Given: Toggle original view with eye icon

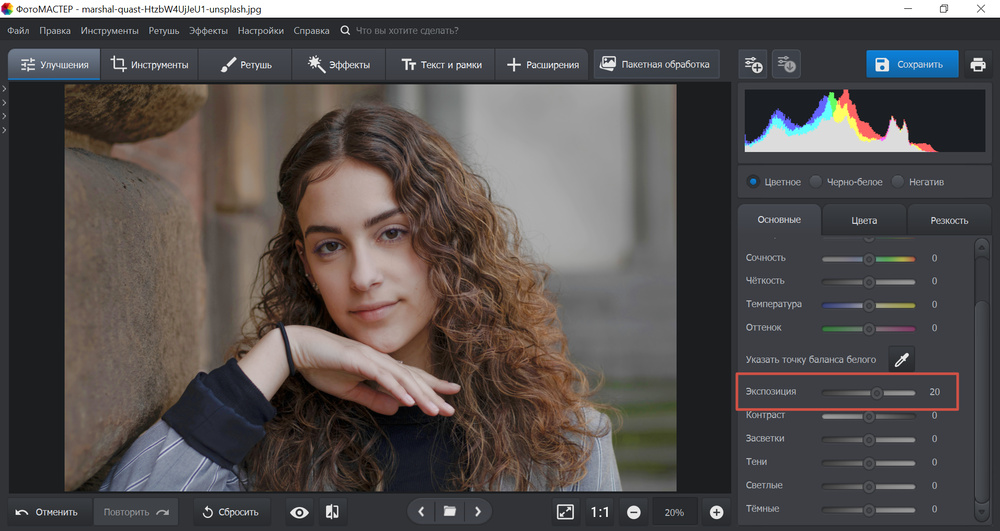Looking at the screenshot, I should pyautogui.click(x=299, y=512).
